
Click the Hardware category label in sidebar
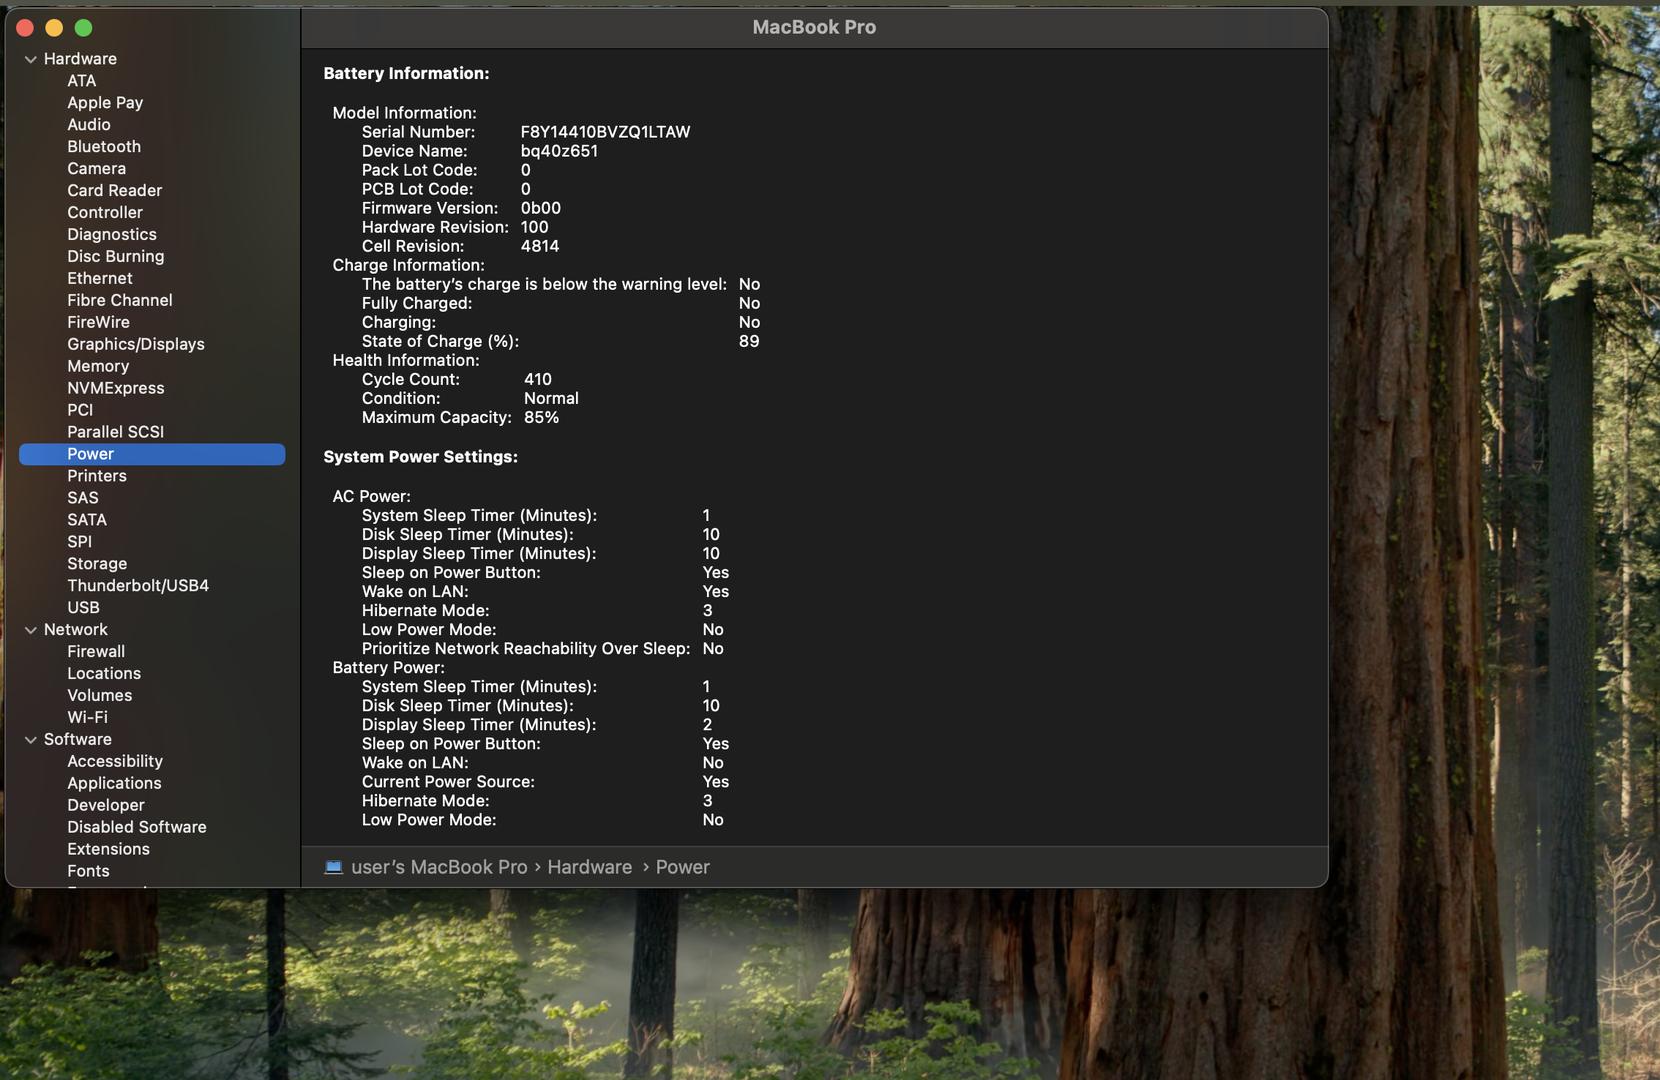(x=80, y=59)
